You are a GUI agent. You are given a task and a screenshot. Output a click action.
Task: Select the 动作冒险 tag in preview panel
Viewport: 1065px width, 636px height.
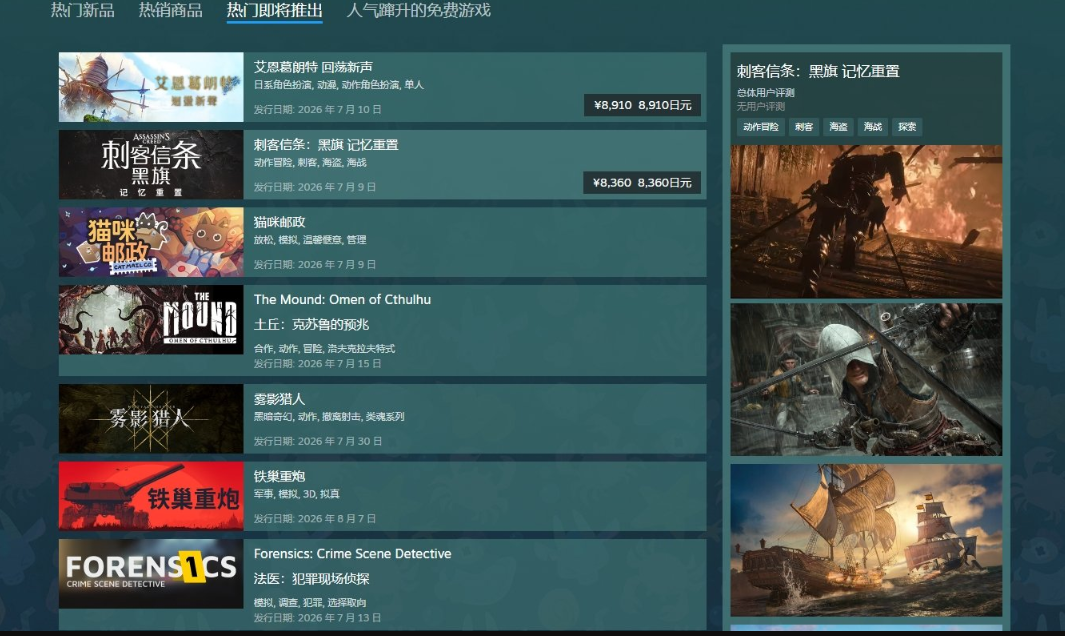click(761, 127)
